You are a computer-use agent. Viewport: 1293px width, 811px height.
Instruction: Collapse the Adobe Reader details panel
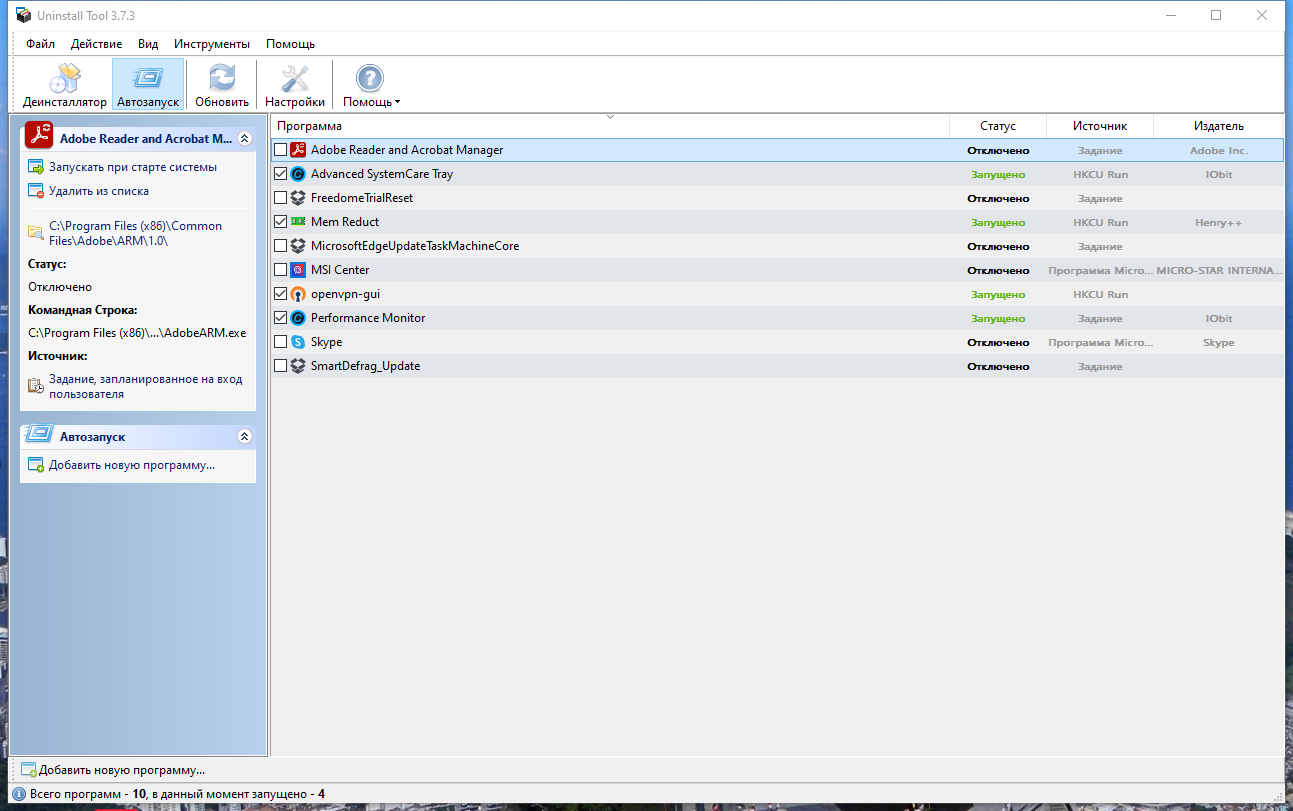(244, 139)
